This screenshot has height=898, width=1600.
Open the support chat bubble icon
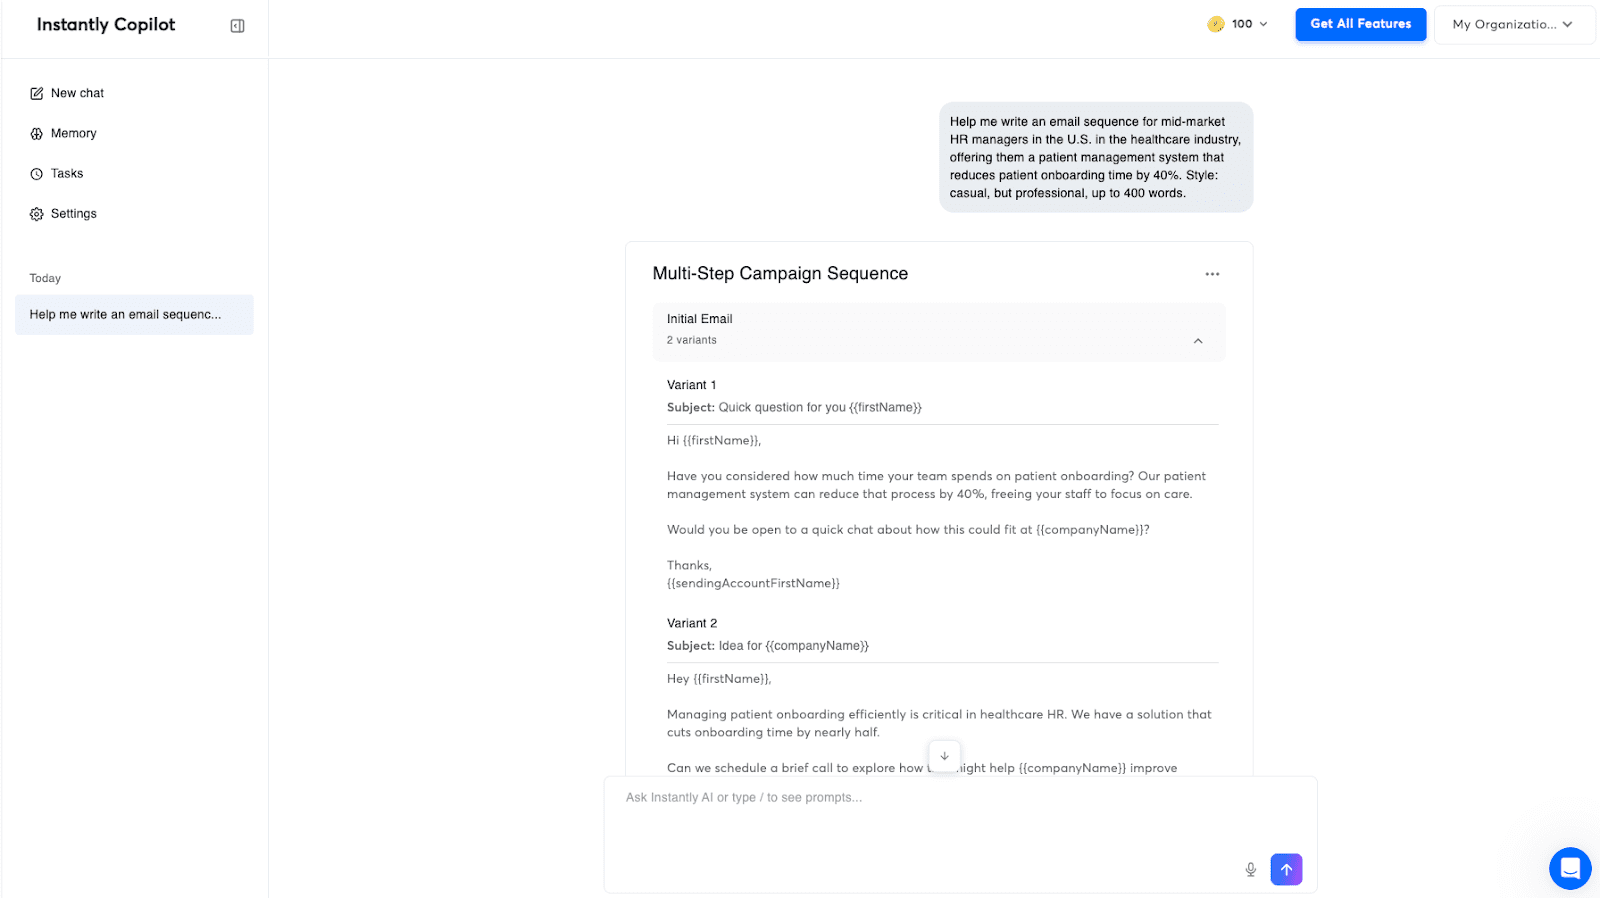pyautogui.click(x=1569, y=868)
